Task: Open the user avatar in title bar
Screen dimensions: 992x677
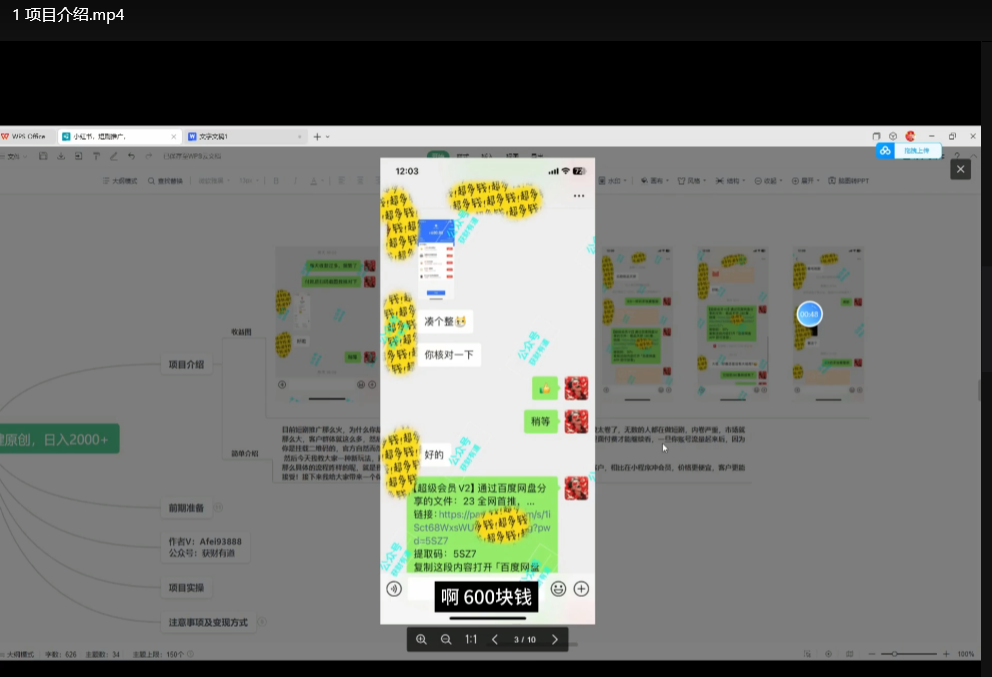Action: (910, 136)
